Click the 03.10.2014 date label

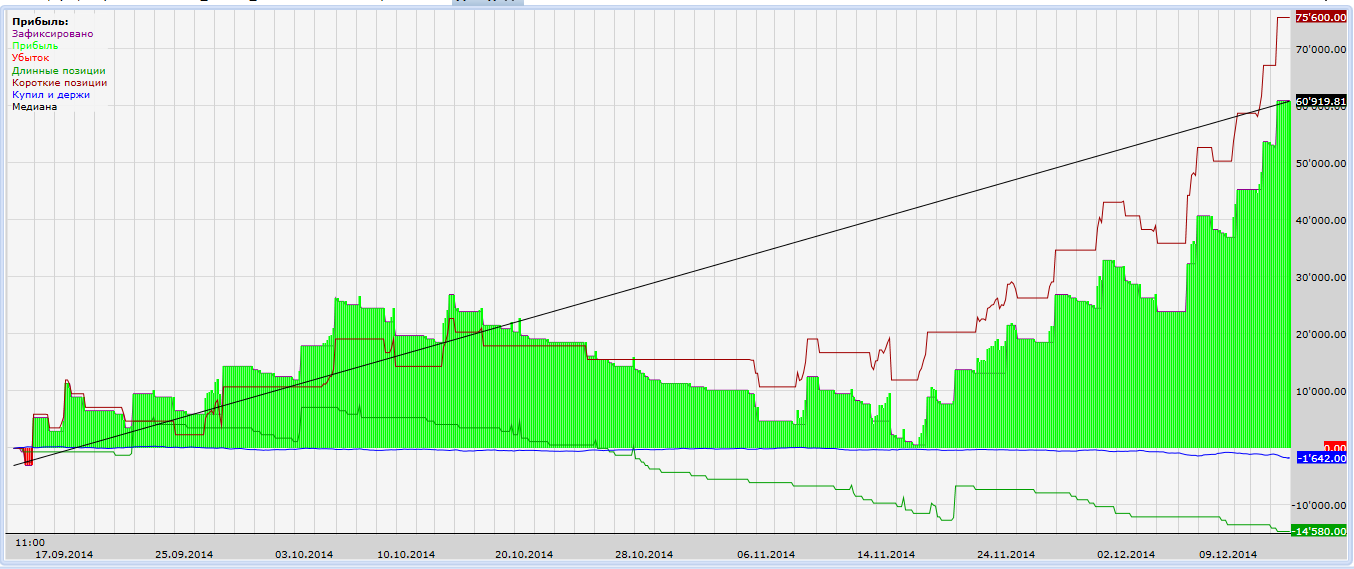click(x=304, y=554)
